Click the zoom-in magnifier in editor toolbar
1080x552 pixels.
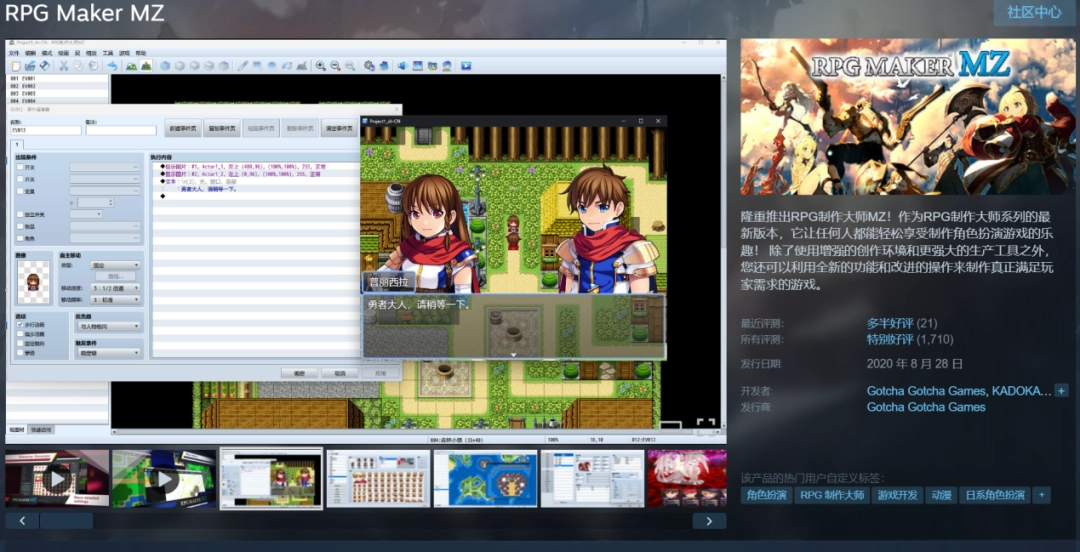(x=321, y=66)
